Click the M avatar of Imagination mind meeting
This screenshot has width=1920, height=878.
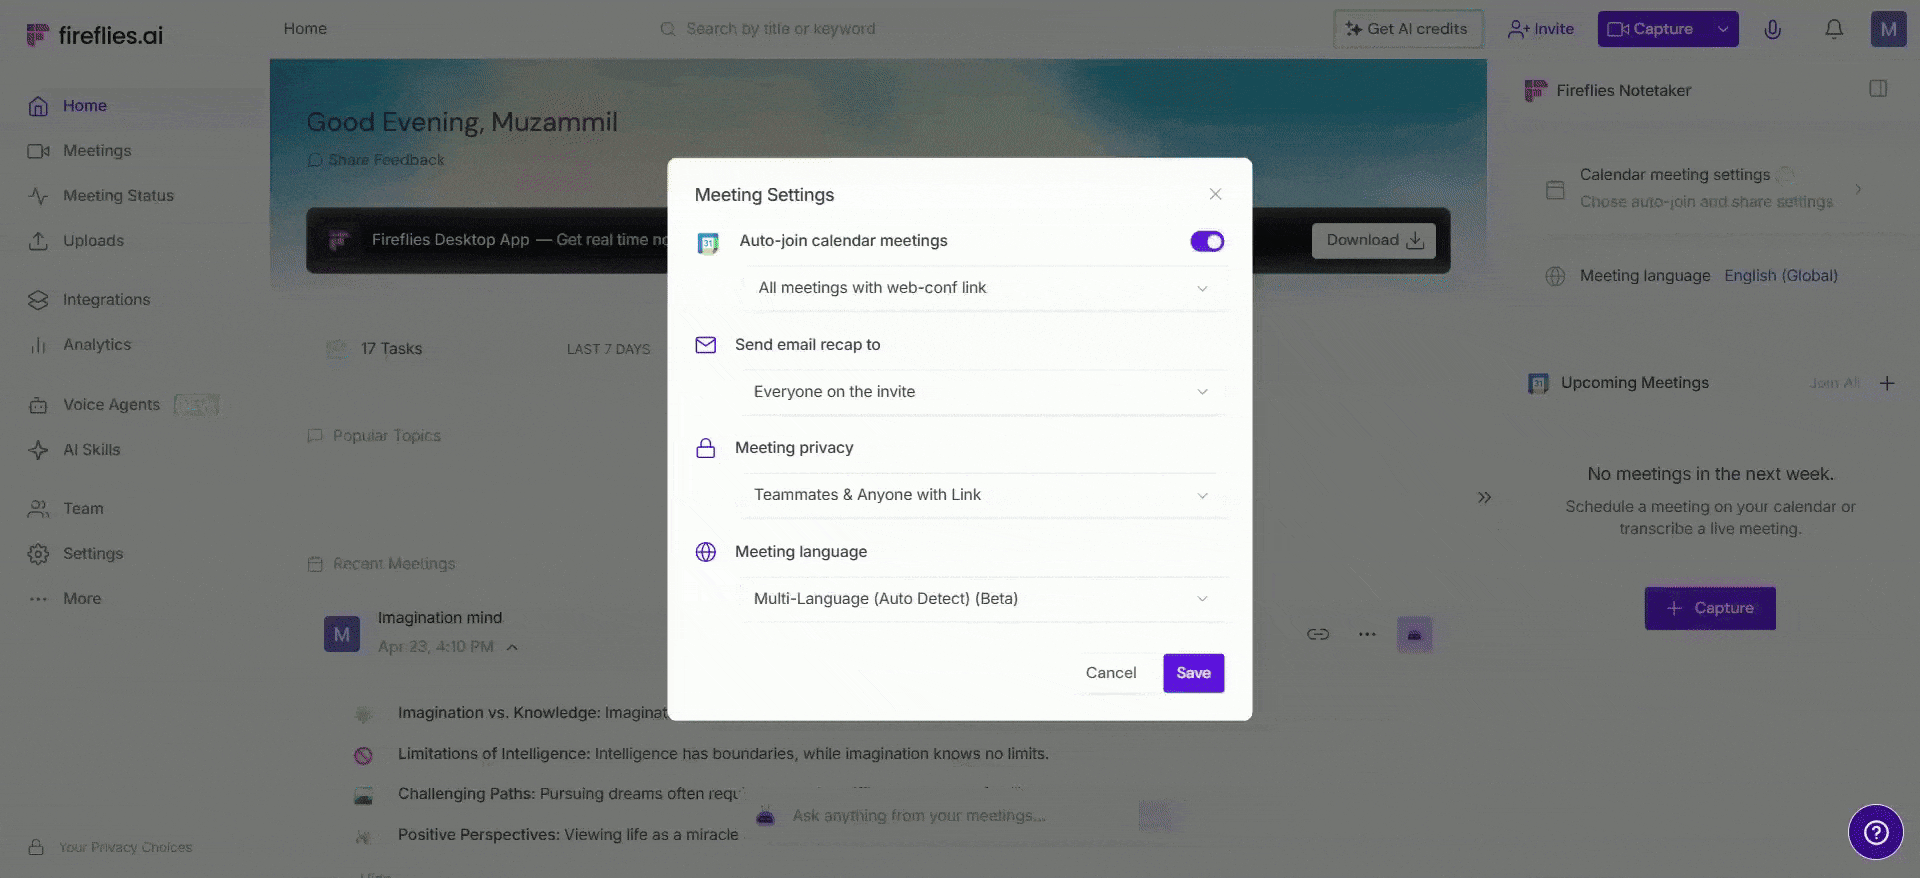coord(342,634)
